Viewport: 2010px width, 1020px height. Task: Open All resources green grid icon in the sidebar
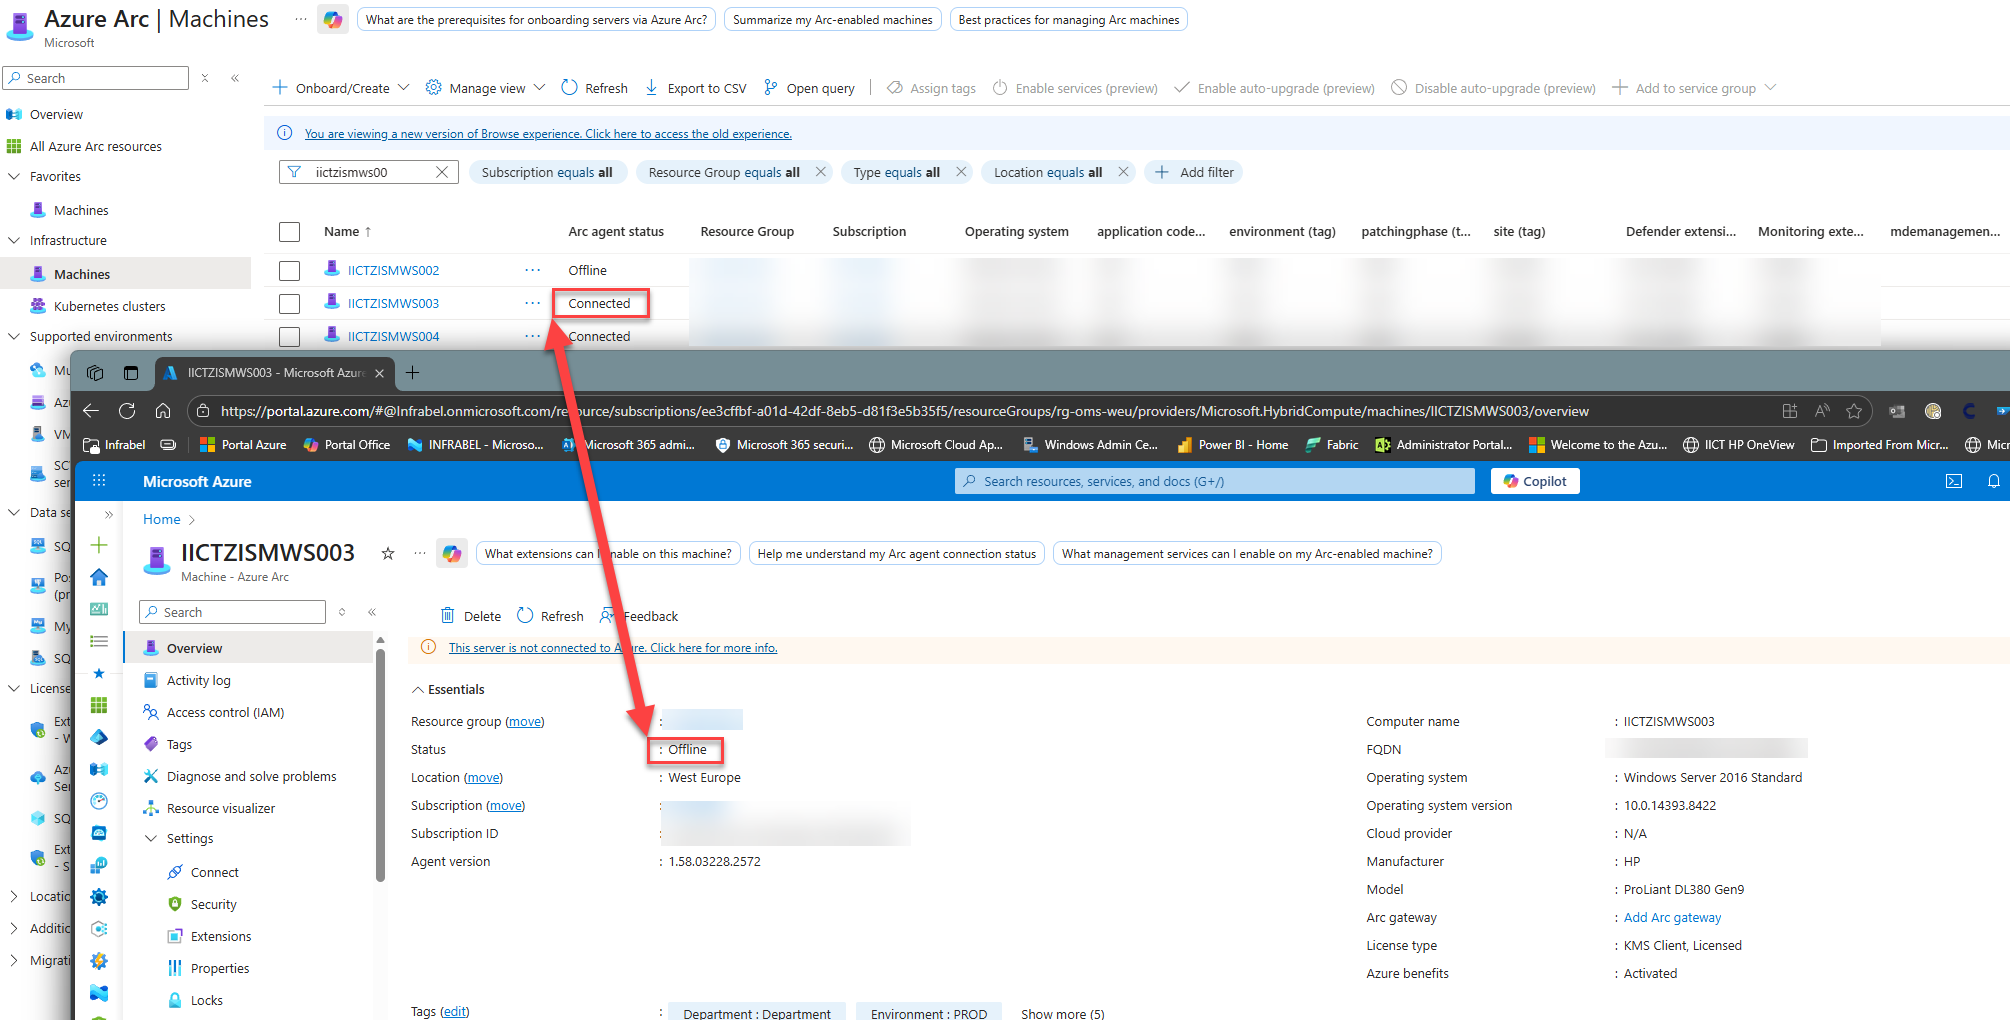coord(99,705)
